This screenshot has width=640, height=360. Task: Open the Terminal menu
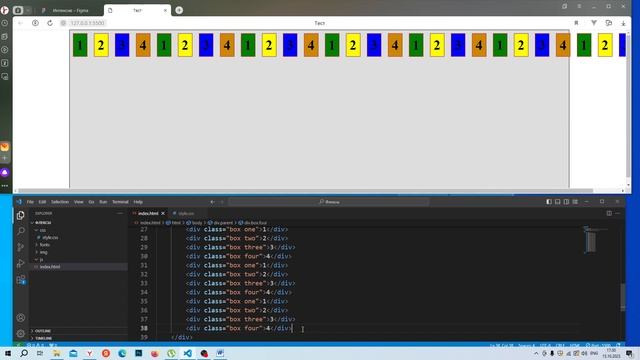120,202
